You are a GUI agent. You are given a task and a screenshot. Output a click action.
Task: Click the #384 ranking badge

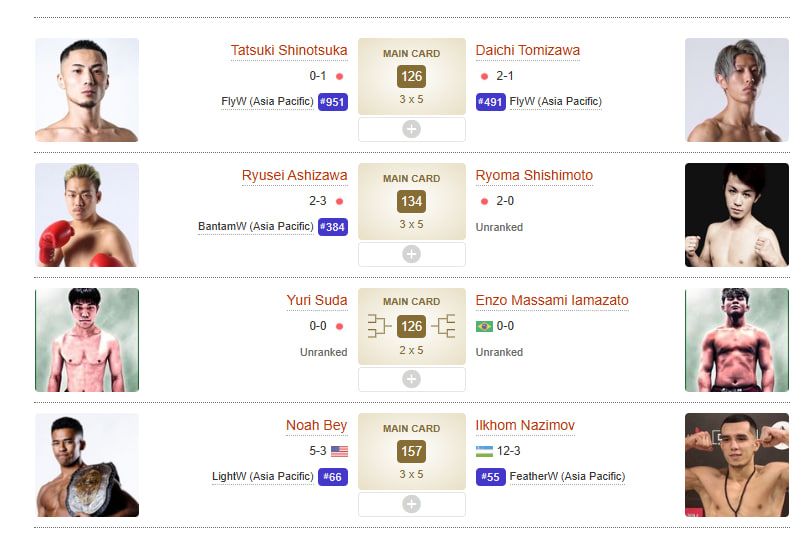point(333,227)
